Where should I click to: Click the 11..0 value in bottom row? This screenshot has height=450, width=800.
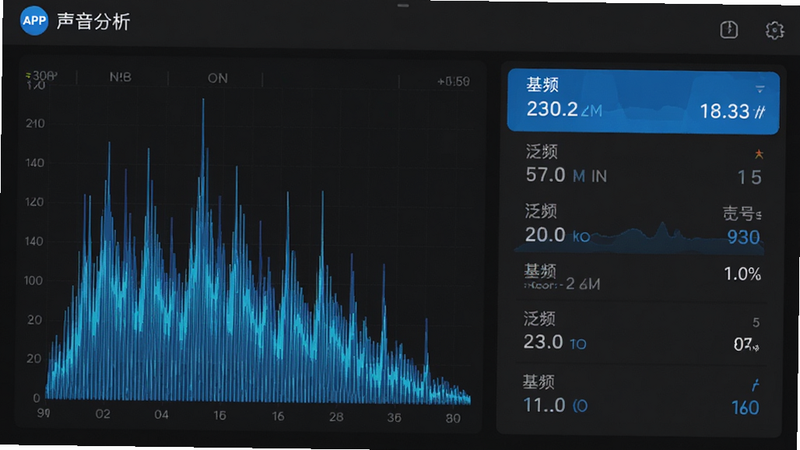coord(544,405)
